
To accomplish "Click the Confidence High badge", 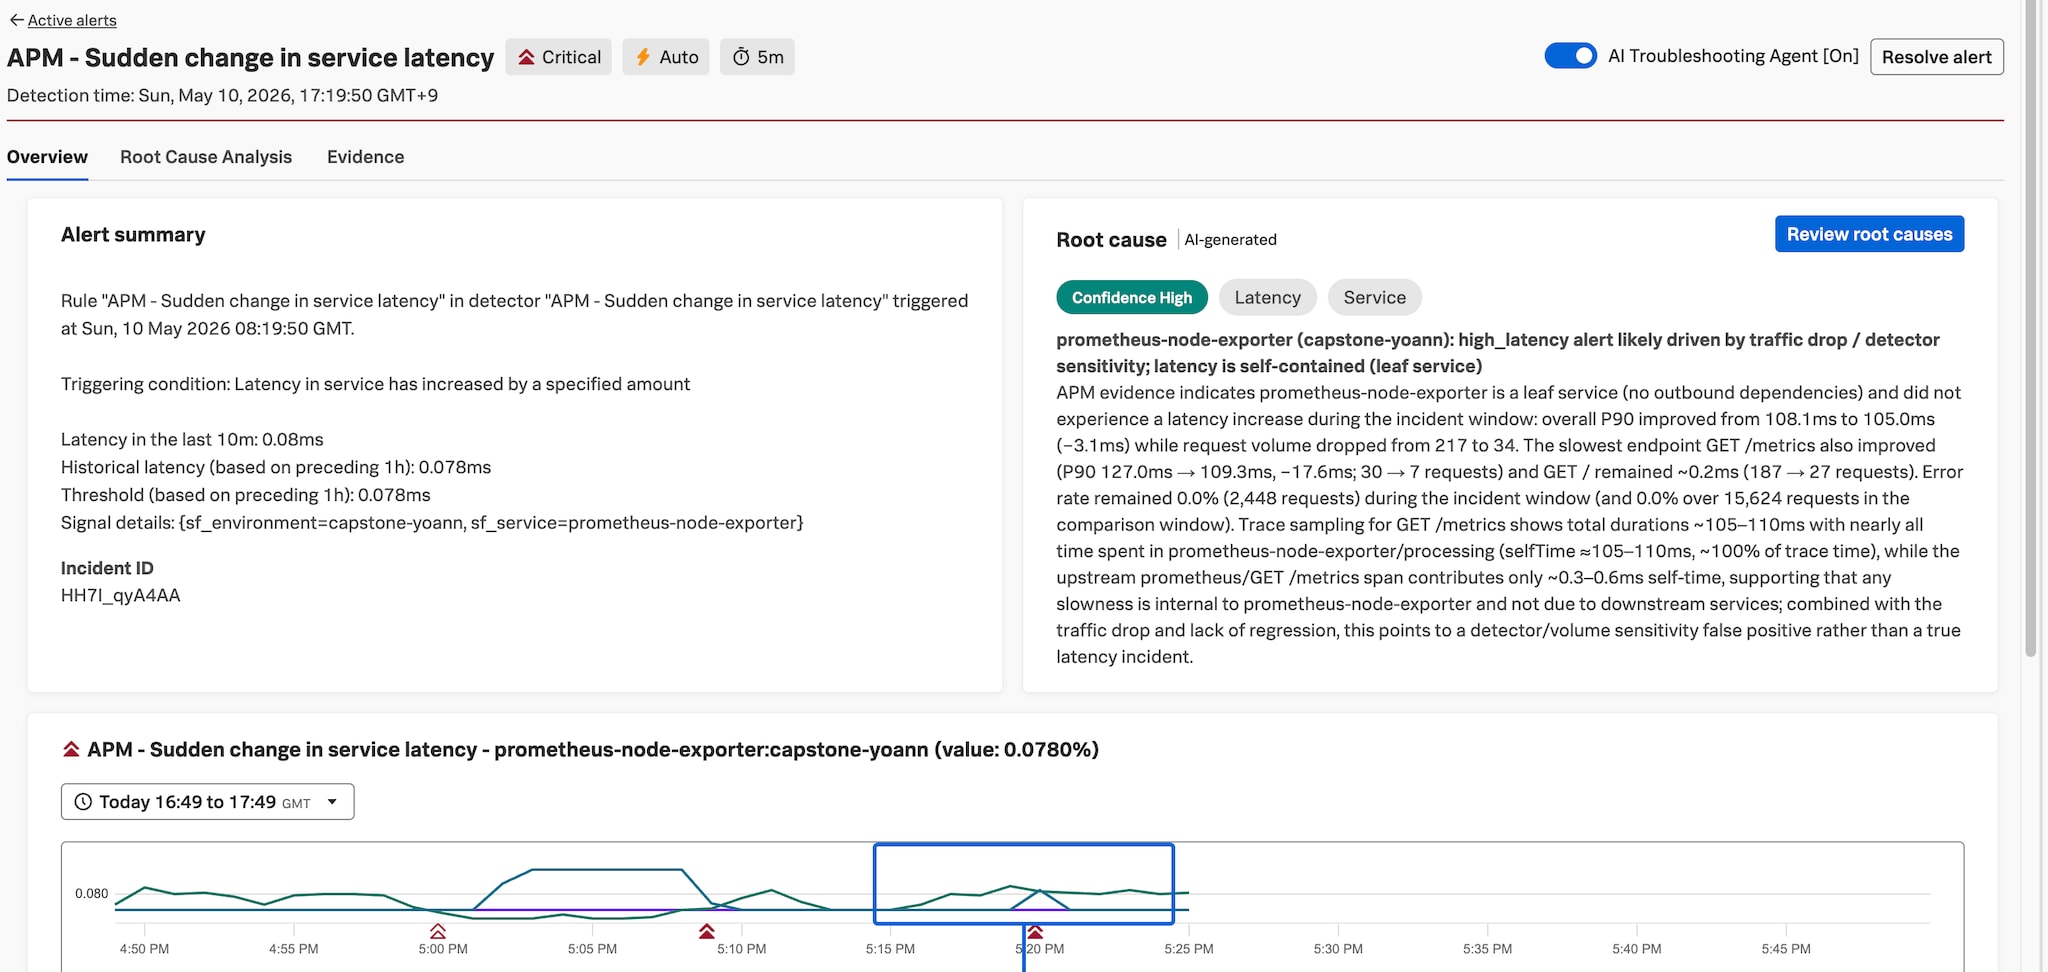I will point(1131,297).
